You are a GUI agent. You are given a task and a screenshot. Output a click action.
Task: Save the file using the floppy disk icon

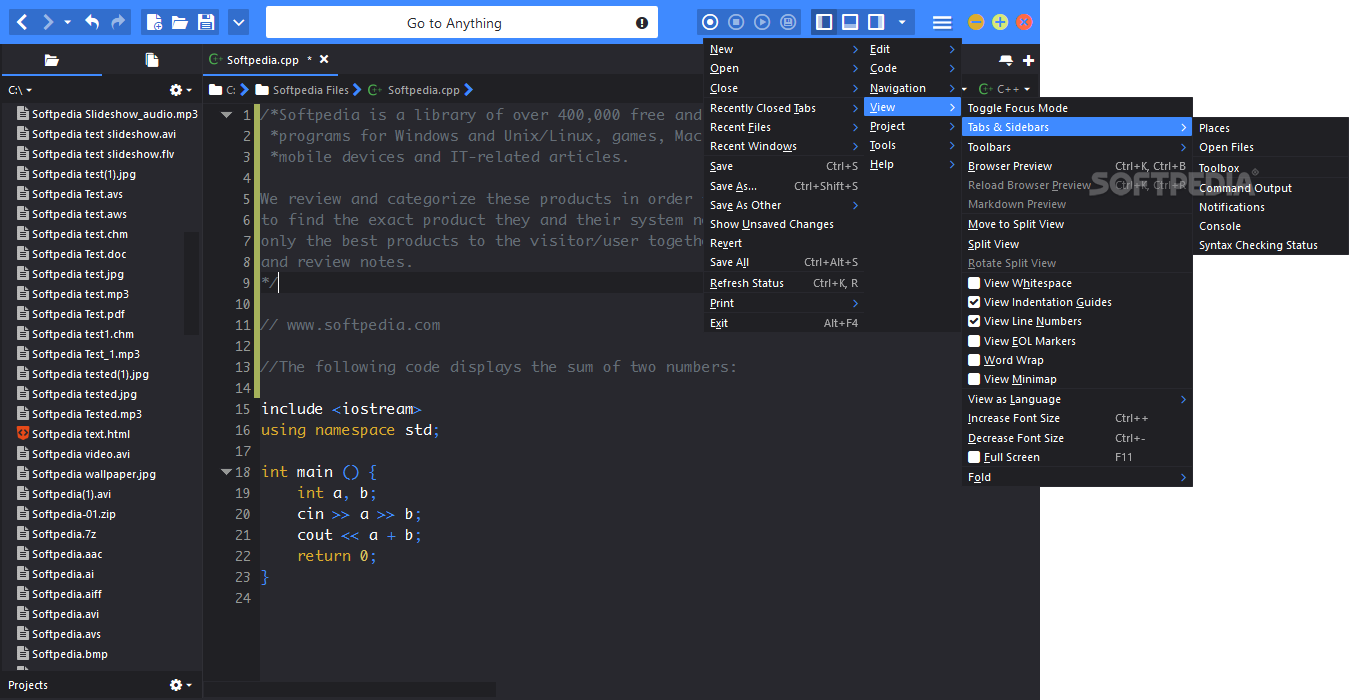tap(206, 22)
